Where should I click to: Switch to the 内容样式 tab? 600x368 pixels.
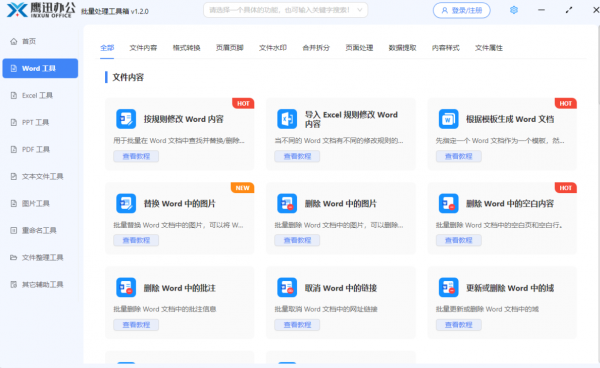[x=445, y=48]
